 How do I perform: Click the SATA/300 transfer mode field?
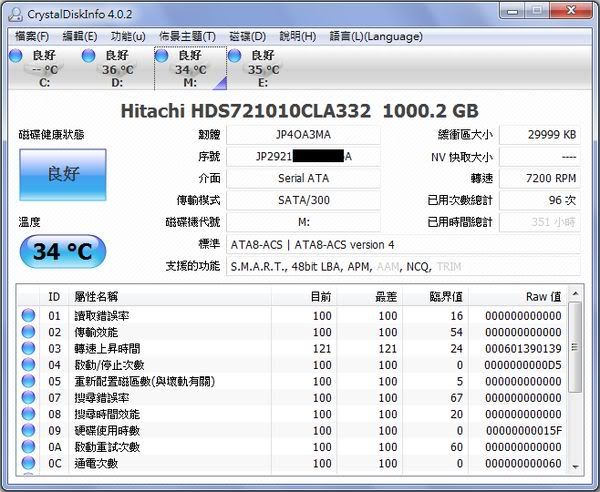pos(303,200)
